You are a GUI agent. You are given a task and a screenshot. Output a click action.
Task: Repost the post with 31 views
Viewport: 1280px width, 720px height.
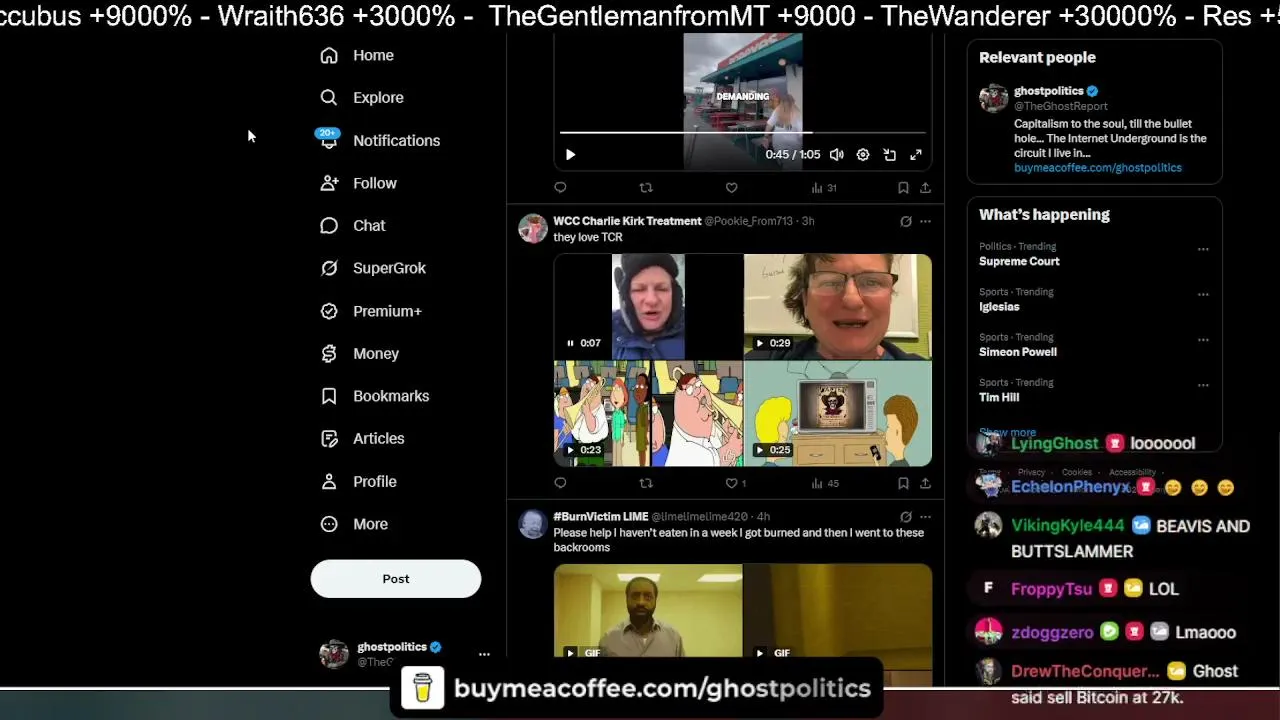click(x=646, y=187)
